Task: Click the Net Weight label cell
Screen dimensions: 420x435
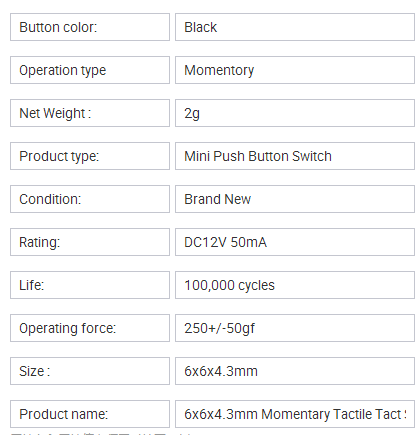Action: point(90,113)
